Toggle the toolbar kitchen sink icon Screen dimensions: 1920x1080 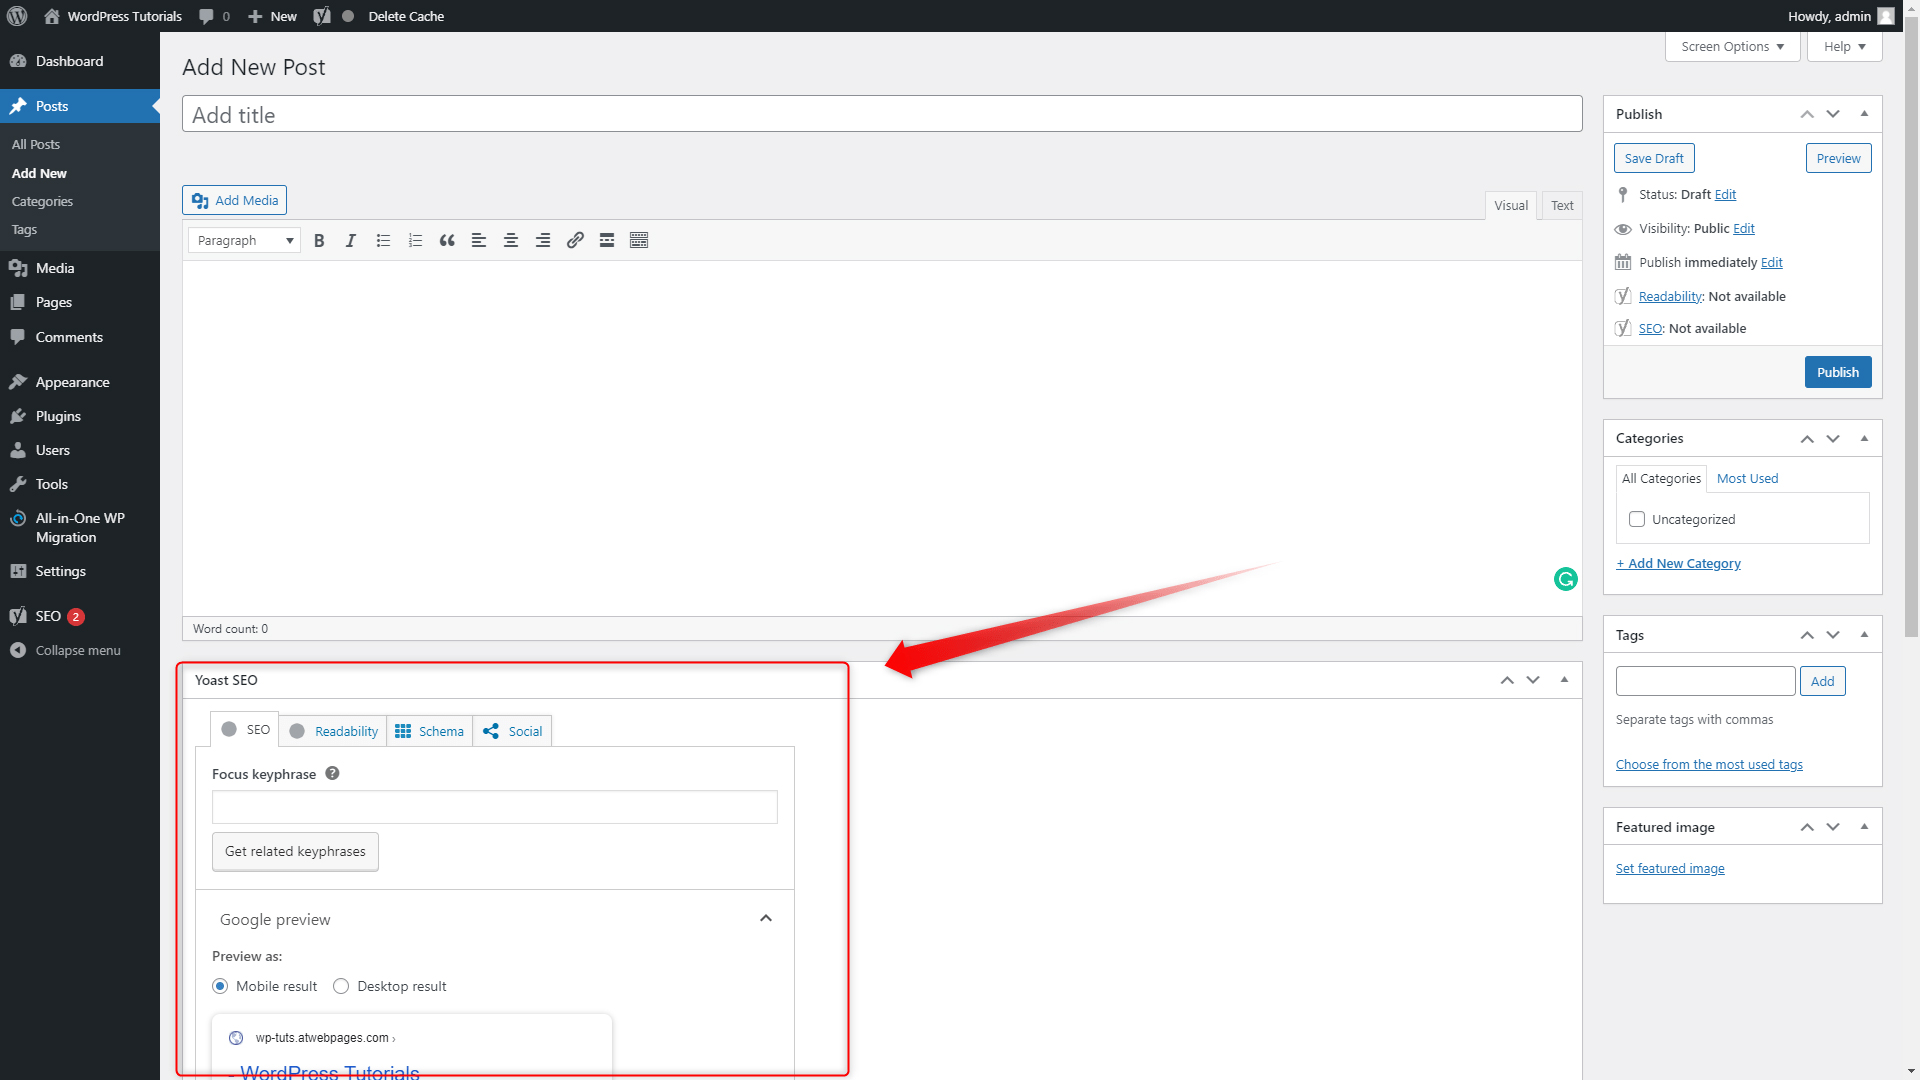[639, 240]
